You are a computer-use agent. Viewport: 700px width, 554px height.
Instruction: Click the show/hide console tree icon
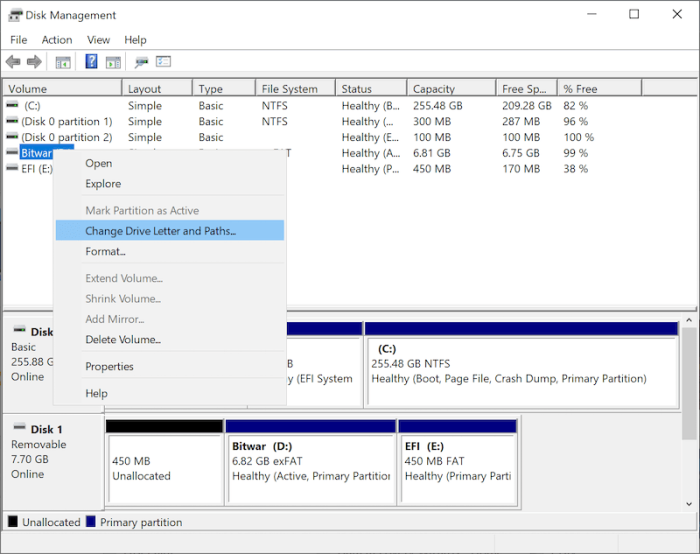coord(63,62)
